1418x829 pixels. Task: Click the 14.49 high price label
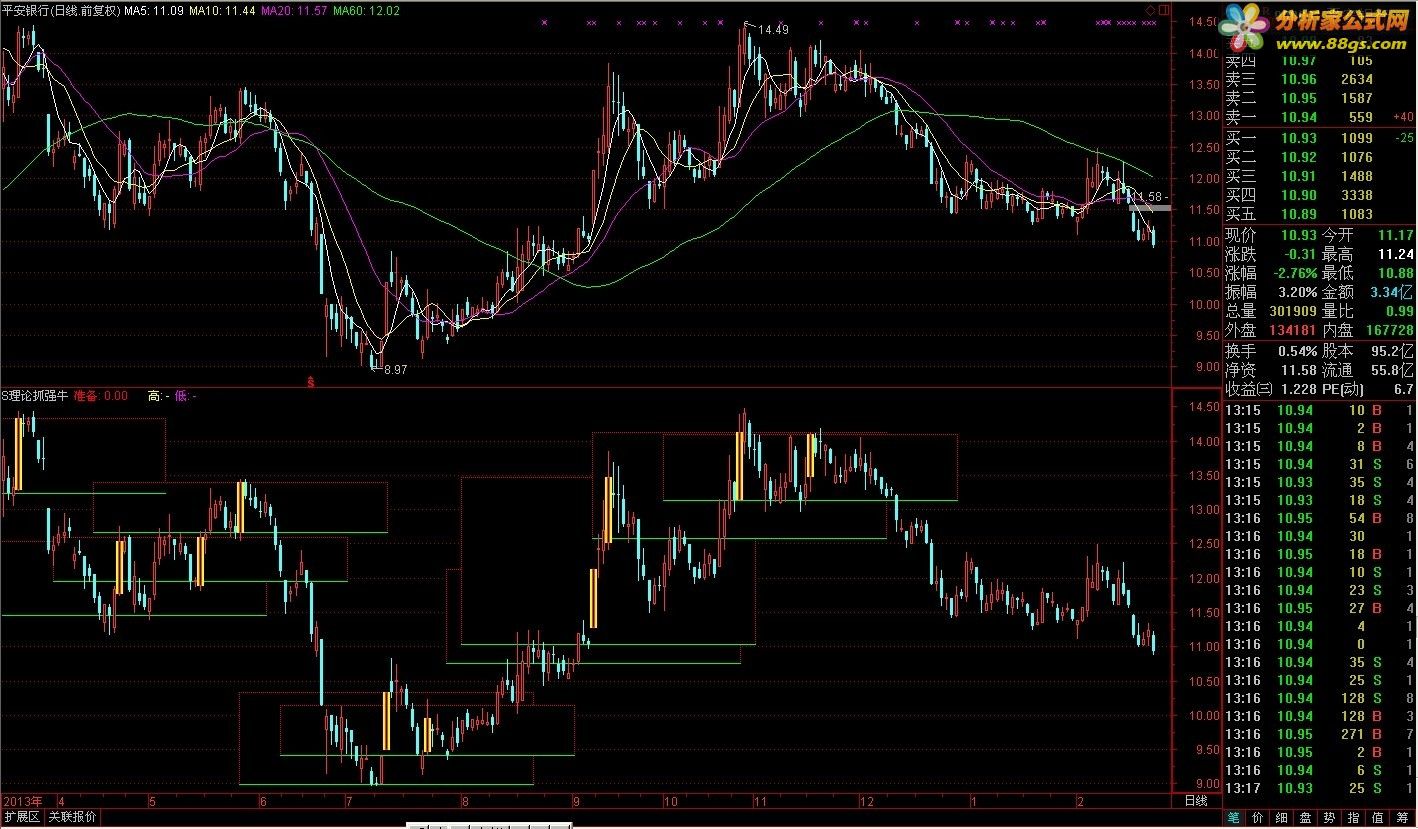(x=773, y=30)
